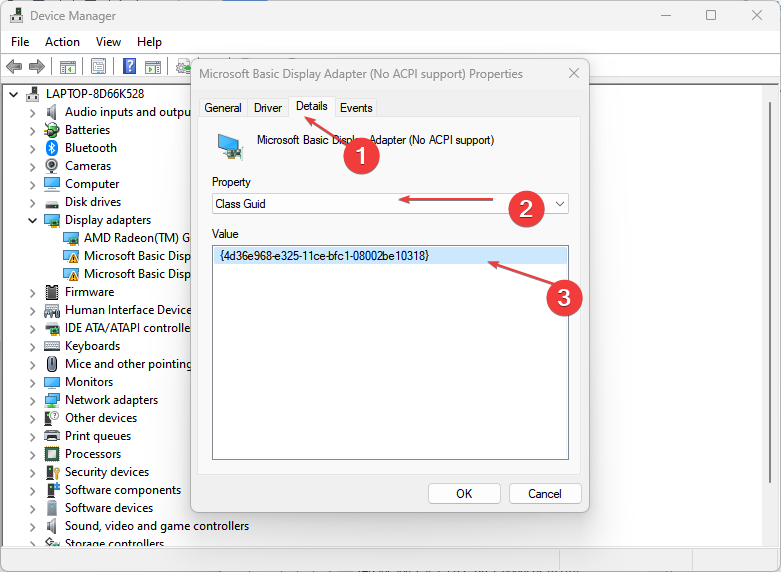The image size is (781, 572).
Task: Expand the Cameras category
Action: [32, 167]
